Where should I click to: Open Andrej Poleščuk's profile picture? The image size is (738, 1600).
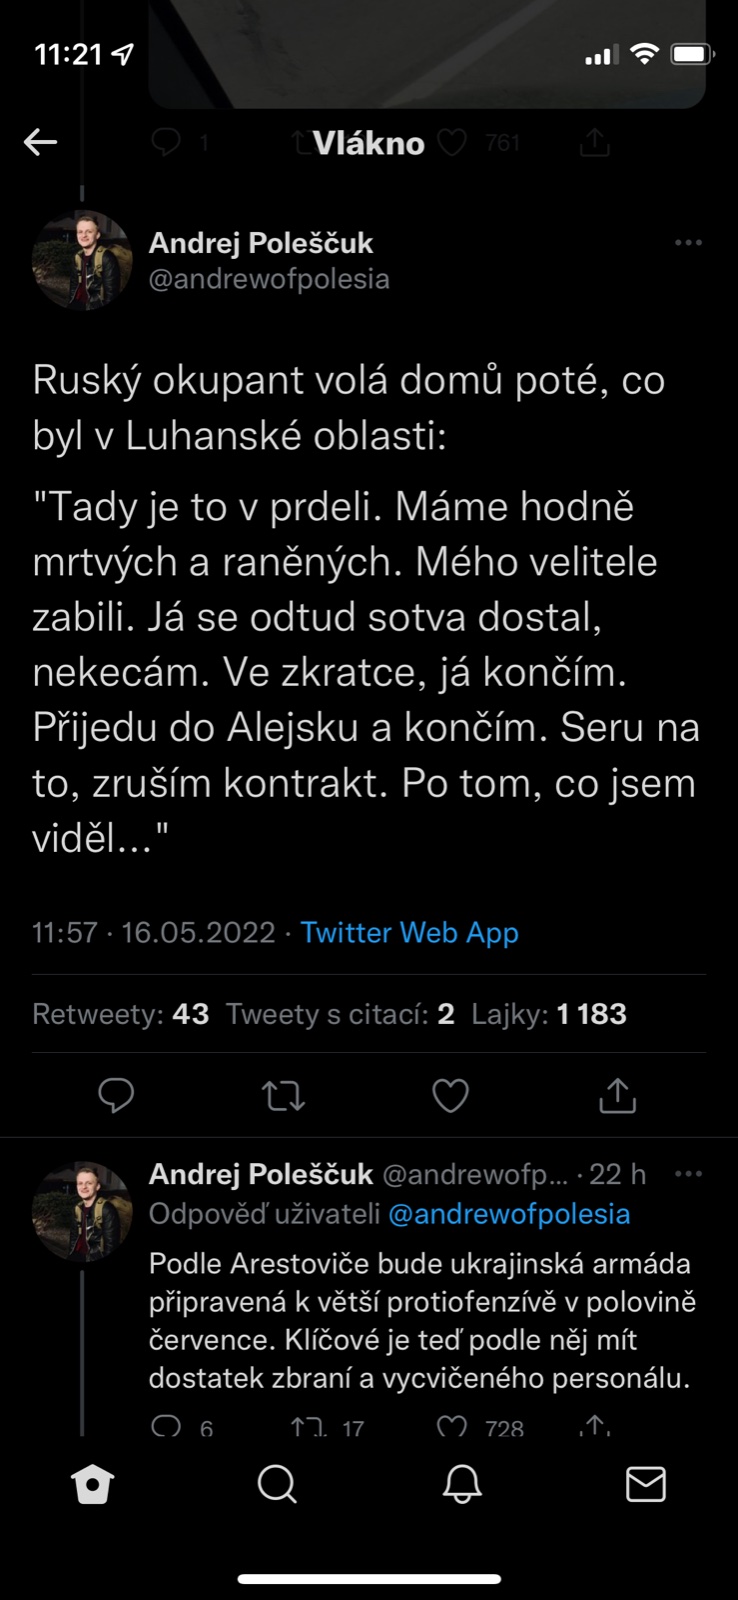point(82,260)
